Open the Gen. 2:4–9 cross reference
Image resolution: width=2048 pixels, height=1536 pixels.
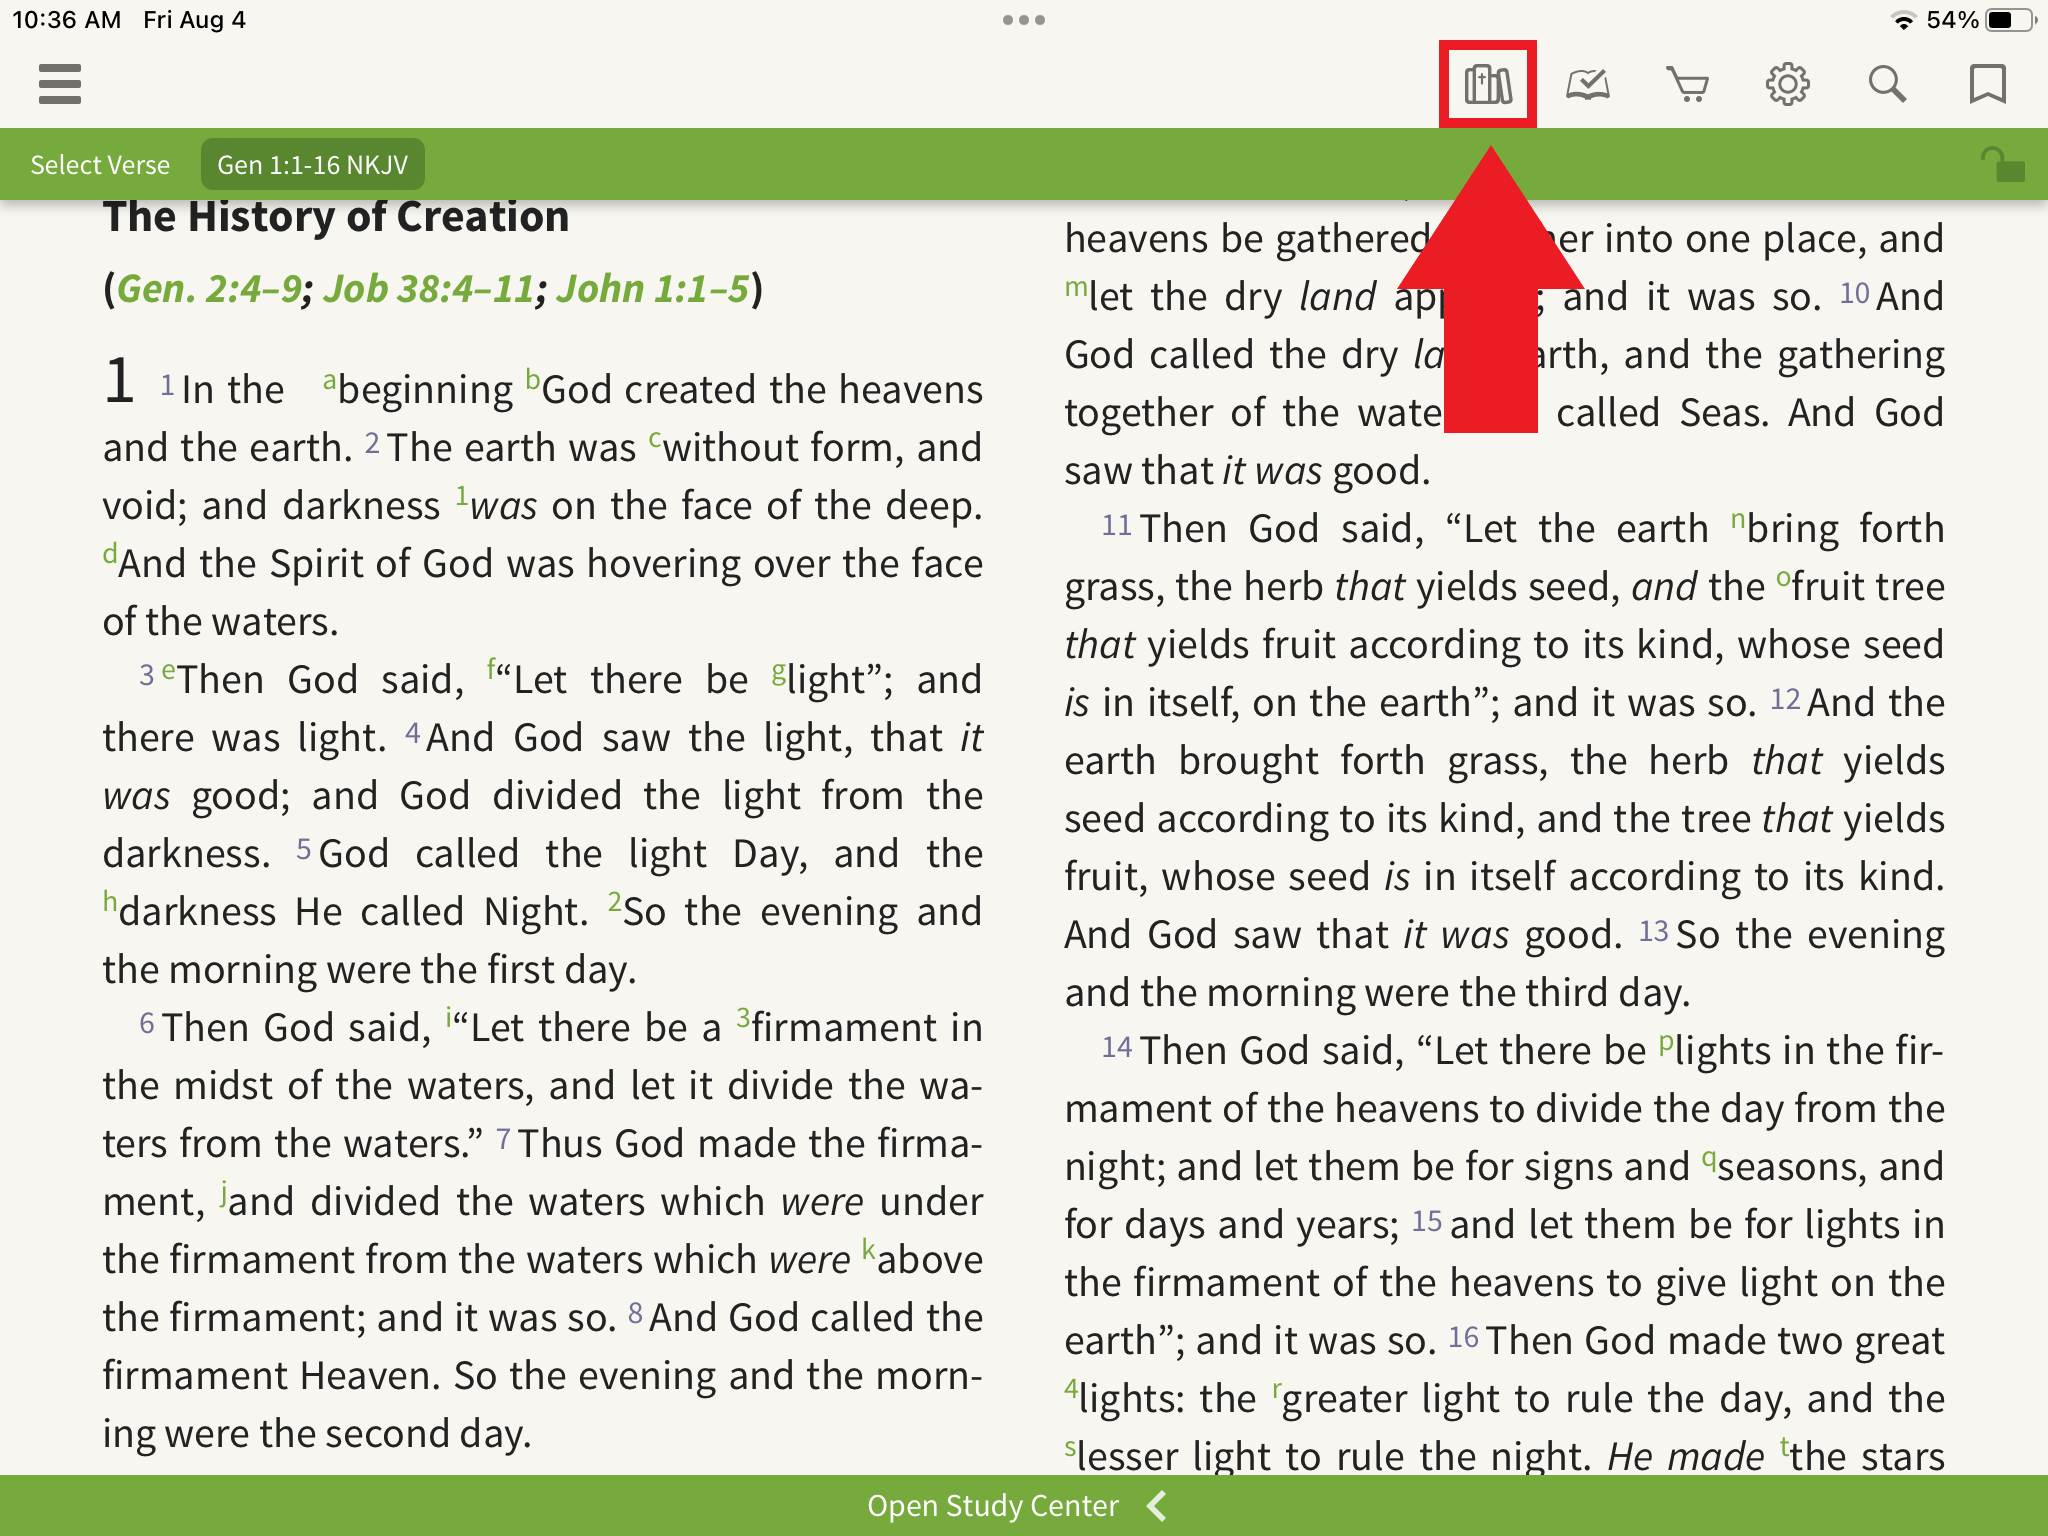coord(209,289)
